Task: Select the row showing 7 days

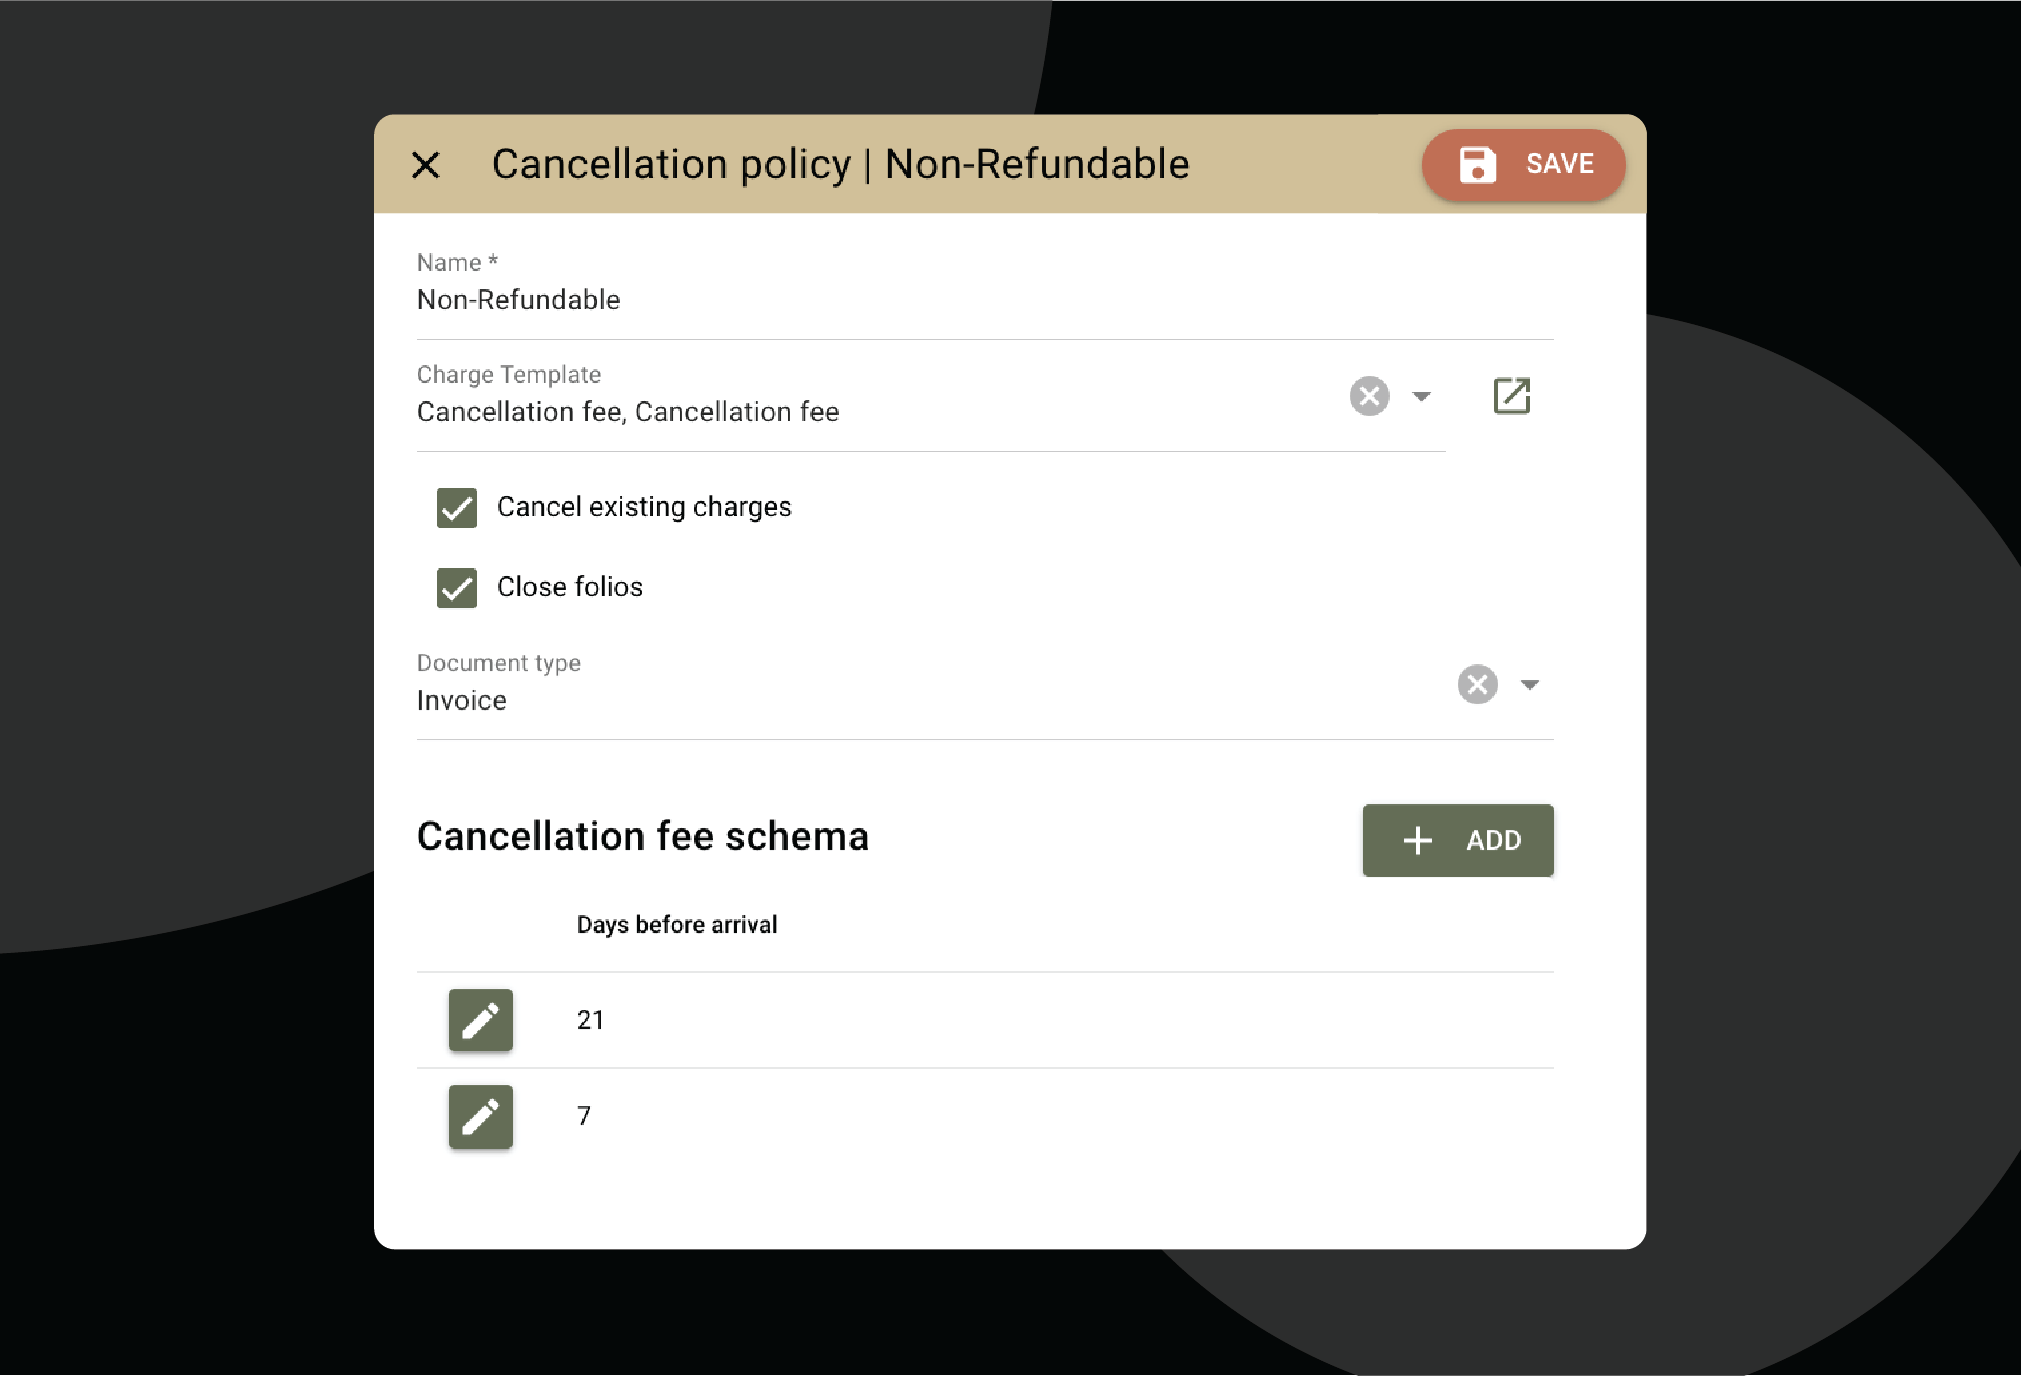Action: (1000, 1116)
